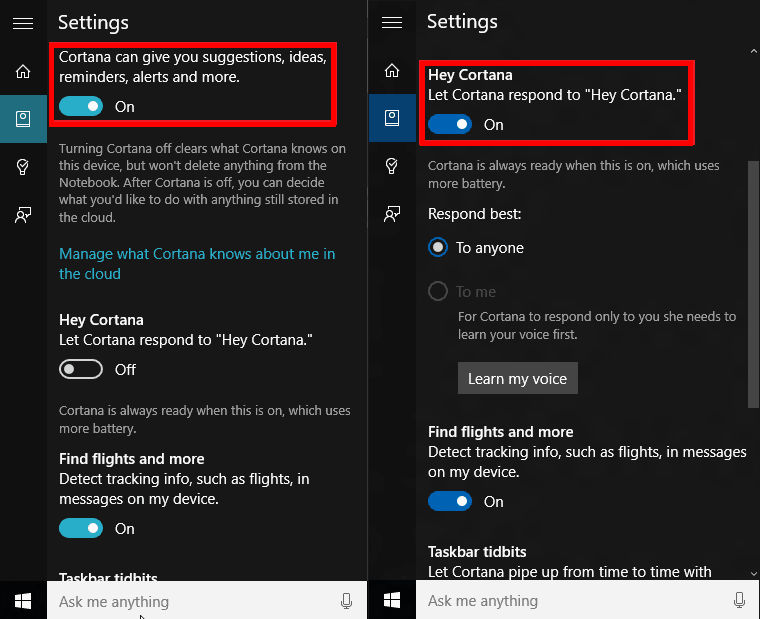Disable Find flights toggle in right panel
The width and height of the screenshot is (760, 619).
[x=450, y=501]
